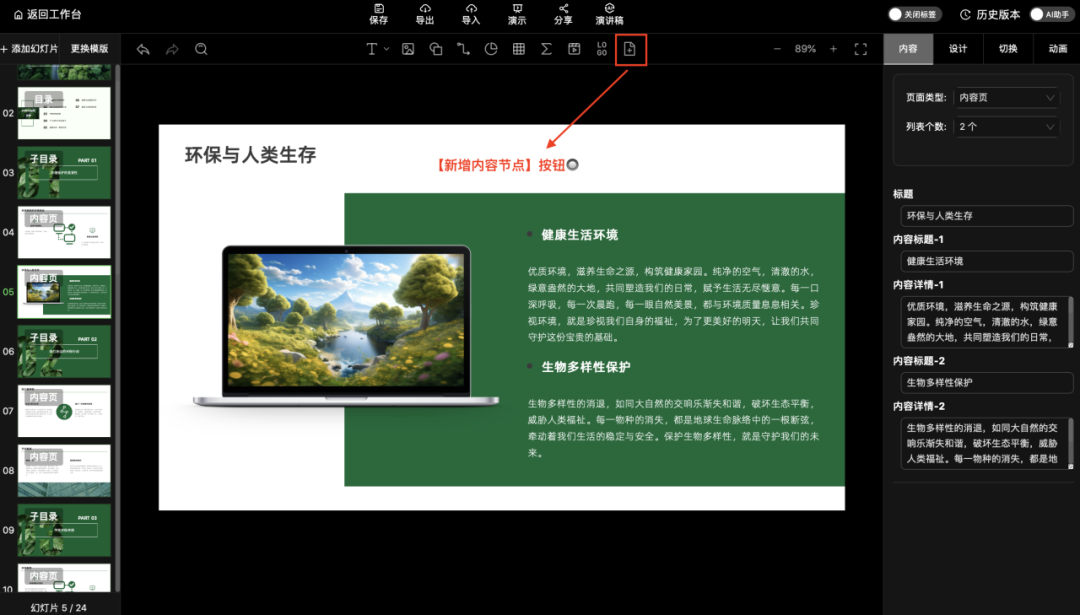Screen dimensions: 1080x615
Task: Insert a LOGO using the LOGO icon
Action: point(601,48)
